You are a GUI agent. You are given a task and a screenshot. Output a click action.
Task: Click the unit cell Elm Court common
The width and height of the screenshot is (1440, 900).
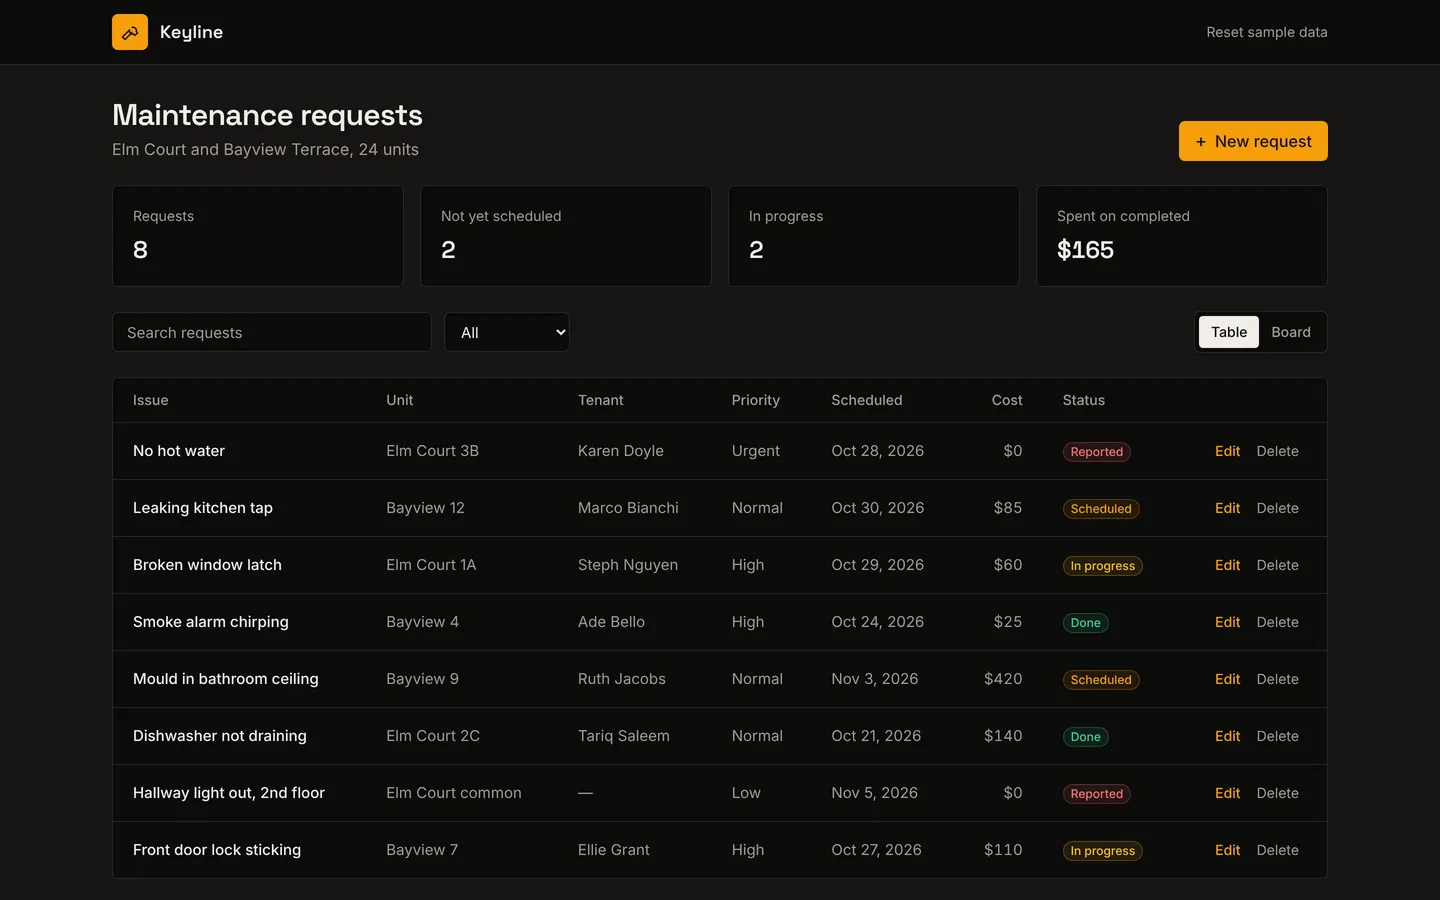pyautogui.click(x=454, y=793)
